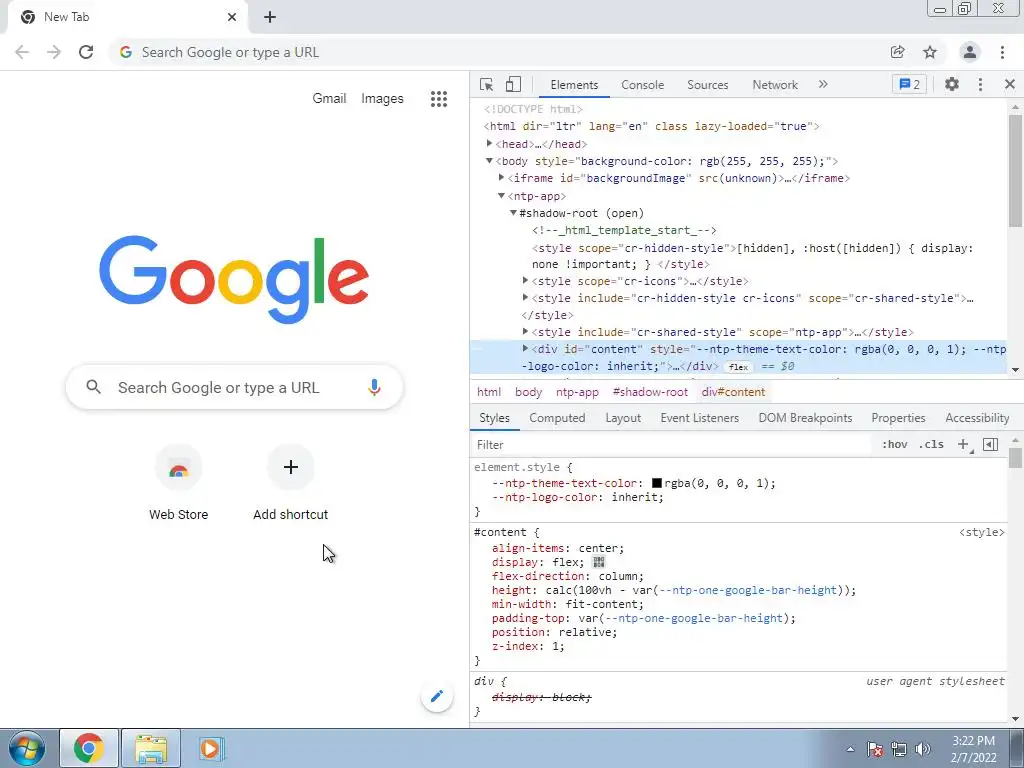Screen dimensions: 1024x768
Task: Expand the cr-icons style node
Action: coord(525,281)
